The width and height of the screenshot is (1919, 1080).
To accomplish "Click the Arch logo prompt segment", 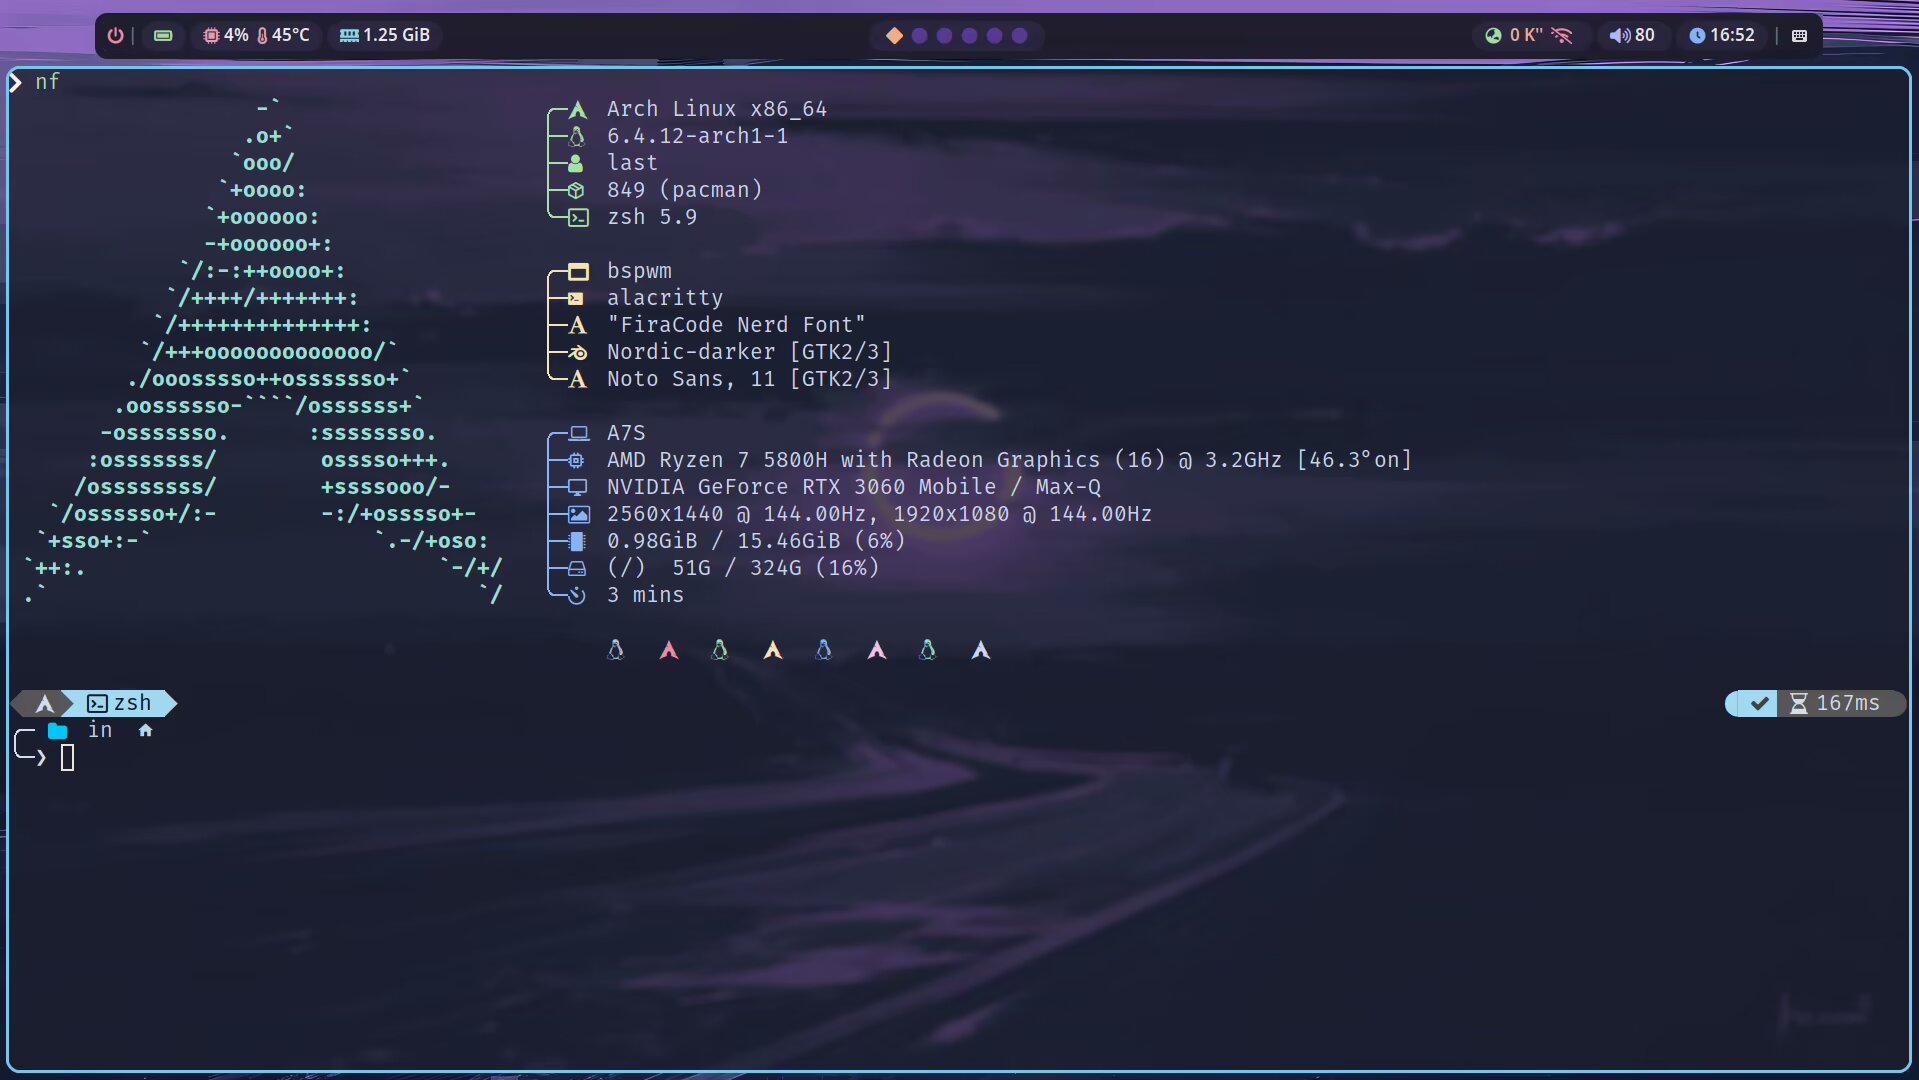I will [x=44, y=704].
